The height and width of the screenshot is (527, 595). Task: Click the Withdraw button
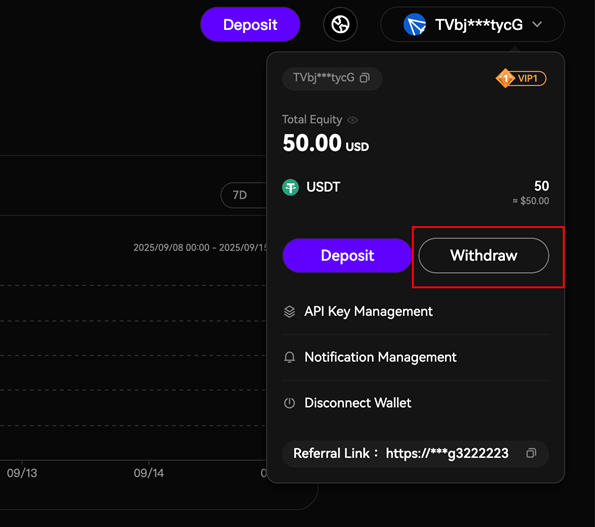point(483,256)
